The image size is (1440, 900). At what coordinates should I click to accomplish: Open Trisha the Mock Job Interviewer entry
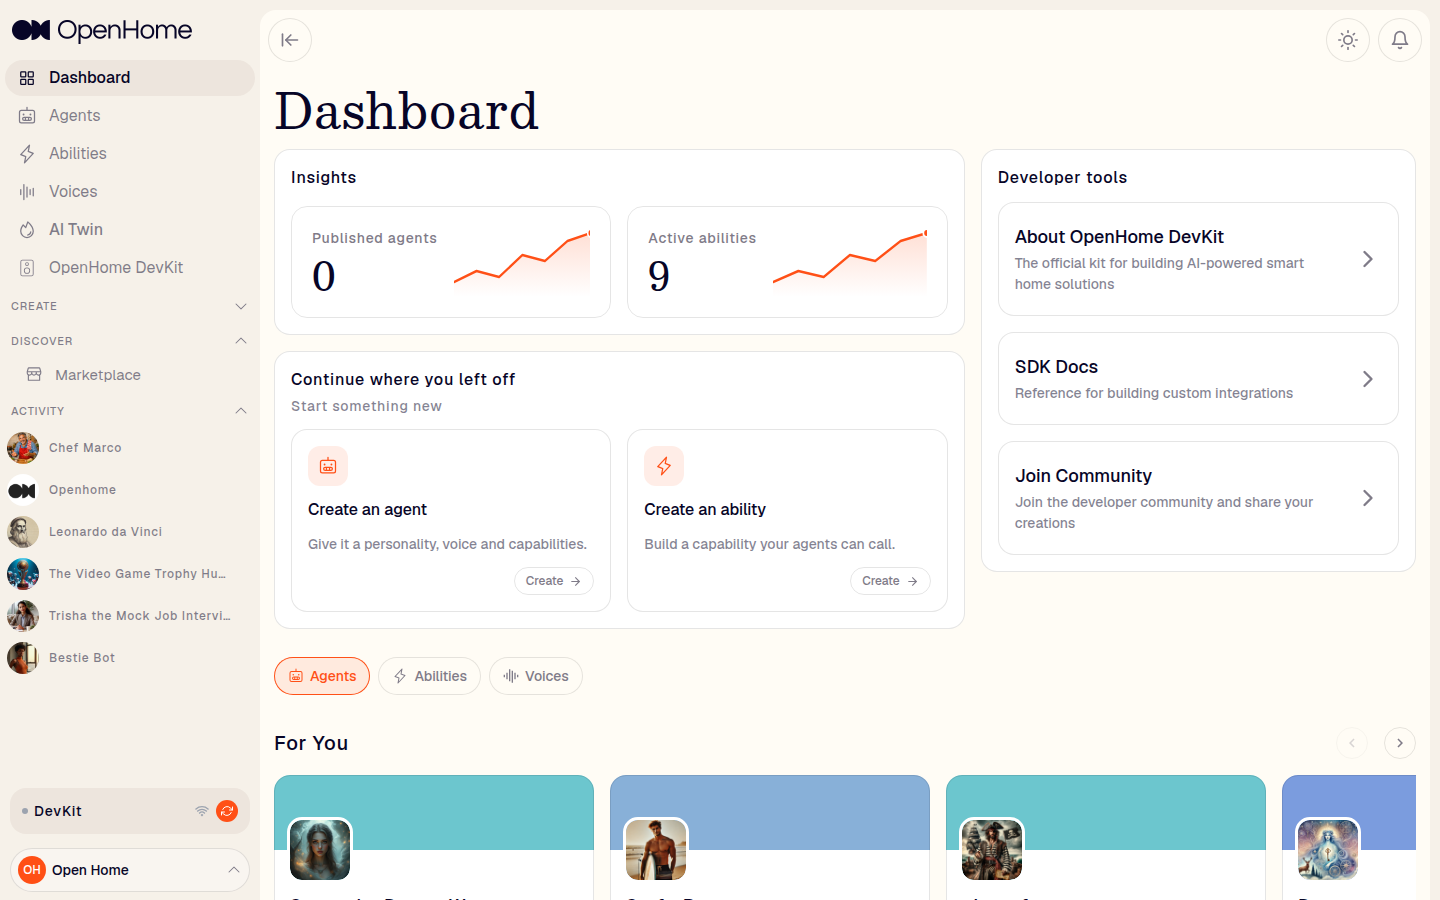coord(130,616)
